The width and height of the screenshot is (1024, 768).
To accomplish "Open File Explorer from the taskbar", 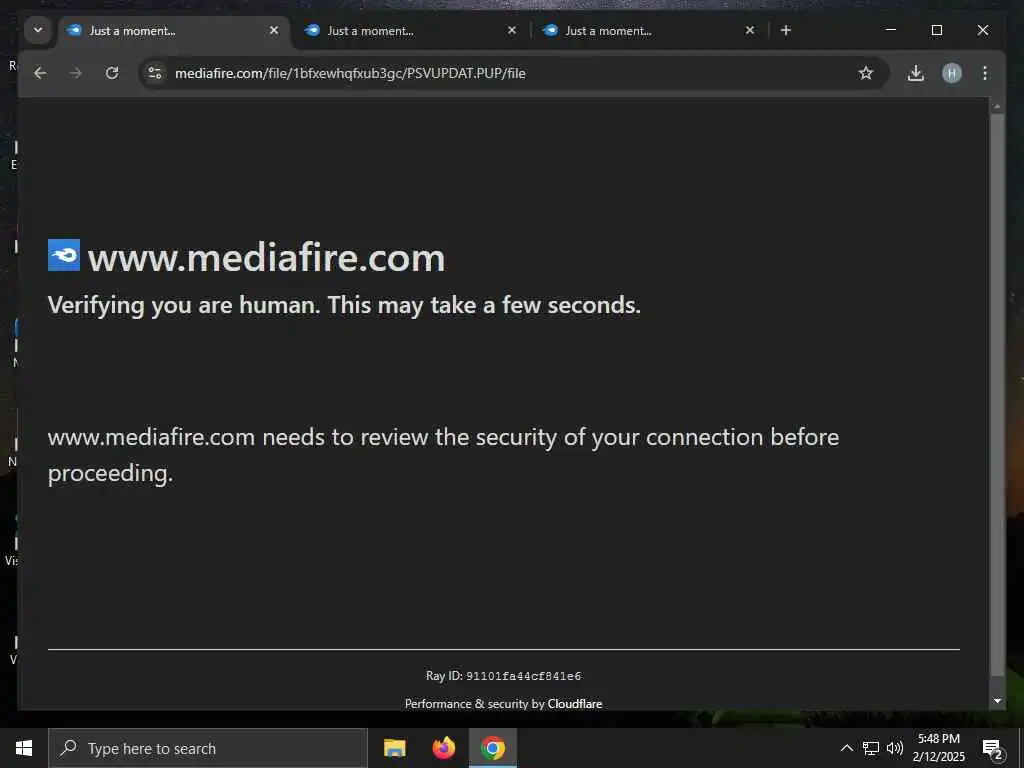I will click(x=394, y=748).
